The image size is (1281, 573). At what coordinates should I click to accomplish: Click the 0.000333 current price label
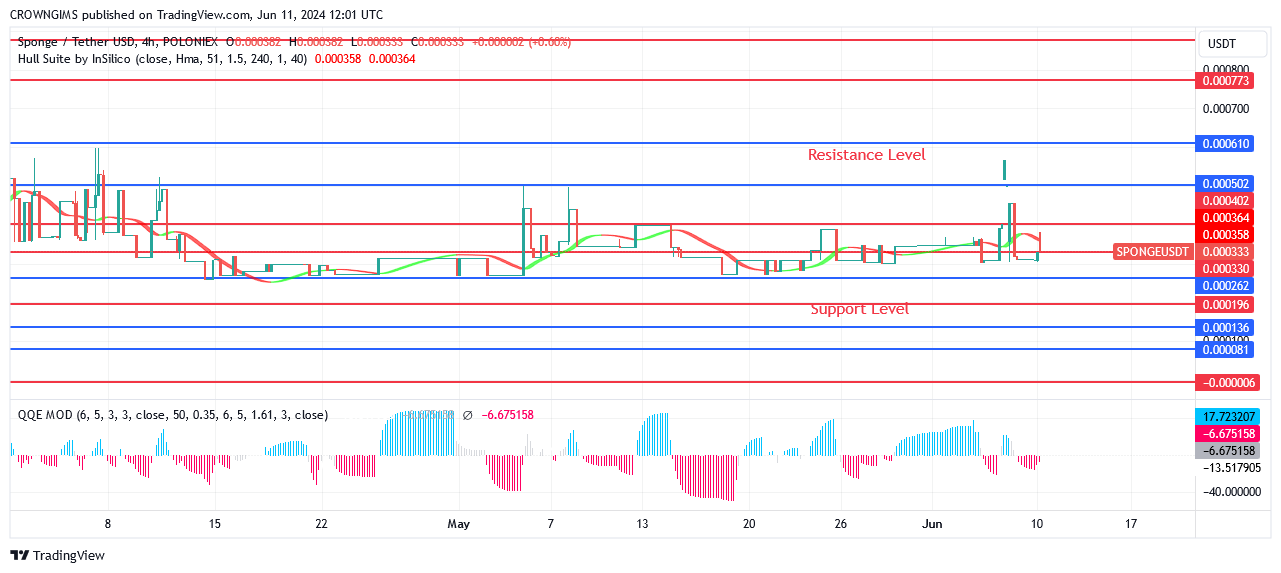(1226, 252)
